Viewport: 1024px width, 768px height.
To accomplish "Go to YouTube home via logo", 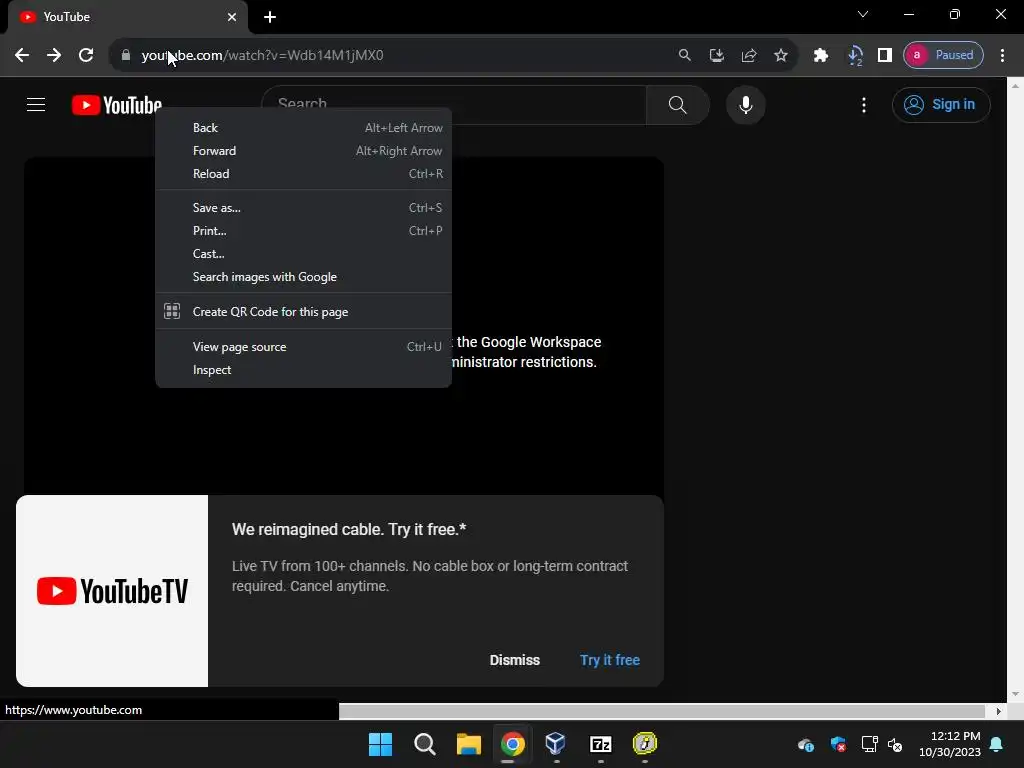I will point(117,104).
